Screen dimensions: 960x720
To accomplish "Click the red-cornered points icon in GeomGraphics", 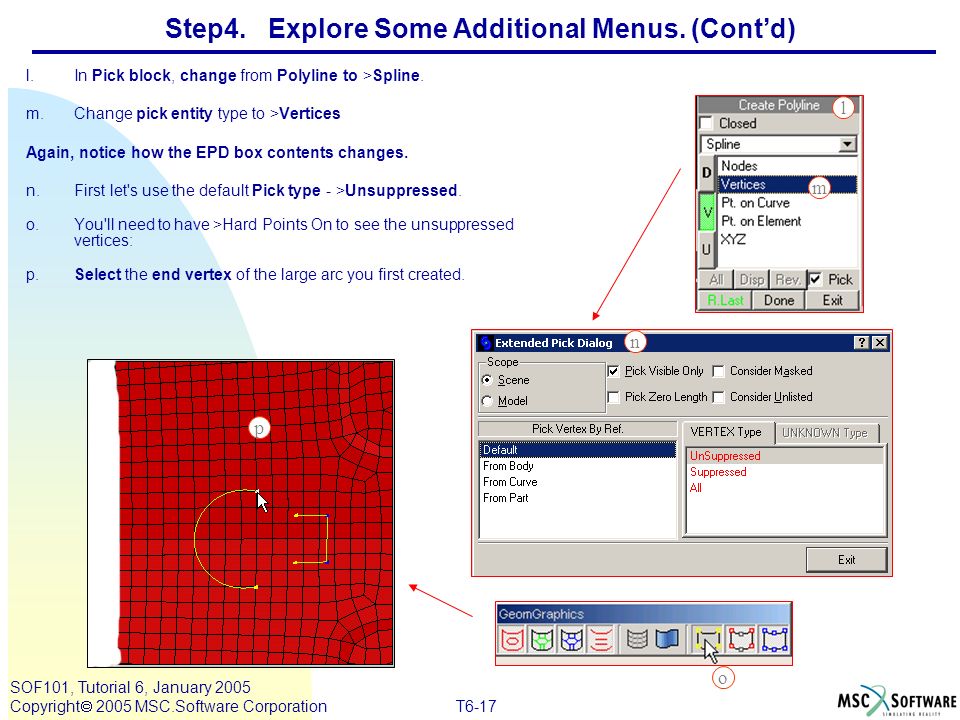I will [741, 640].
